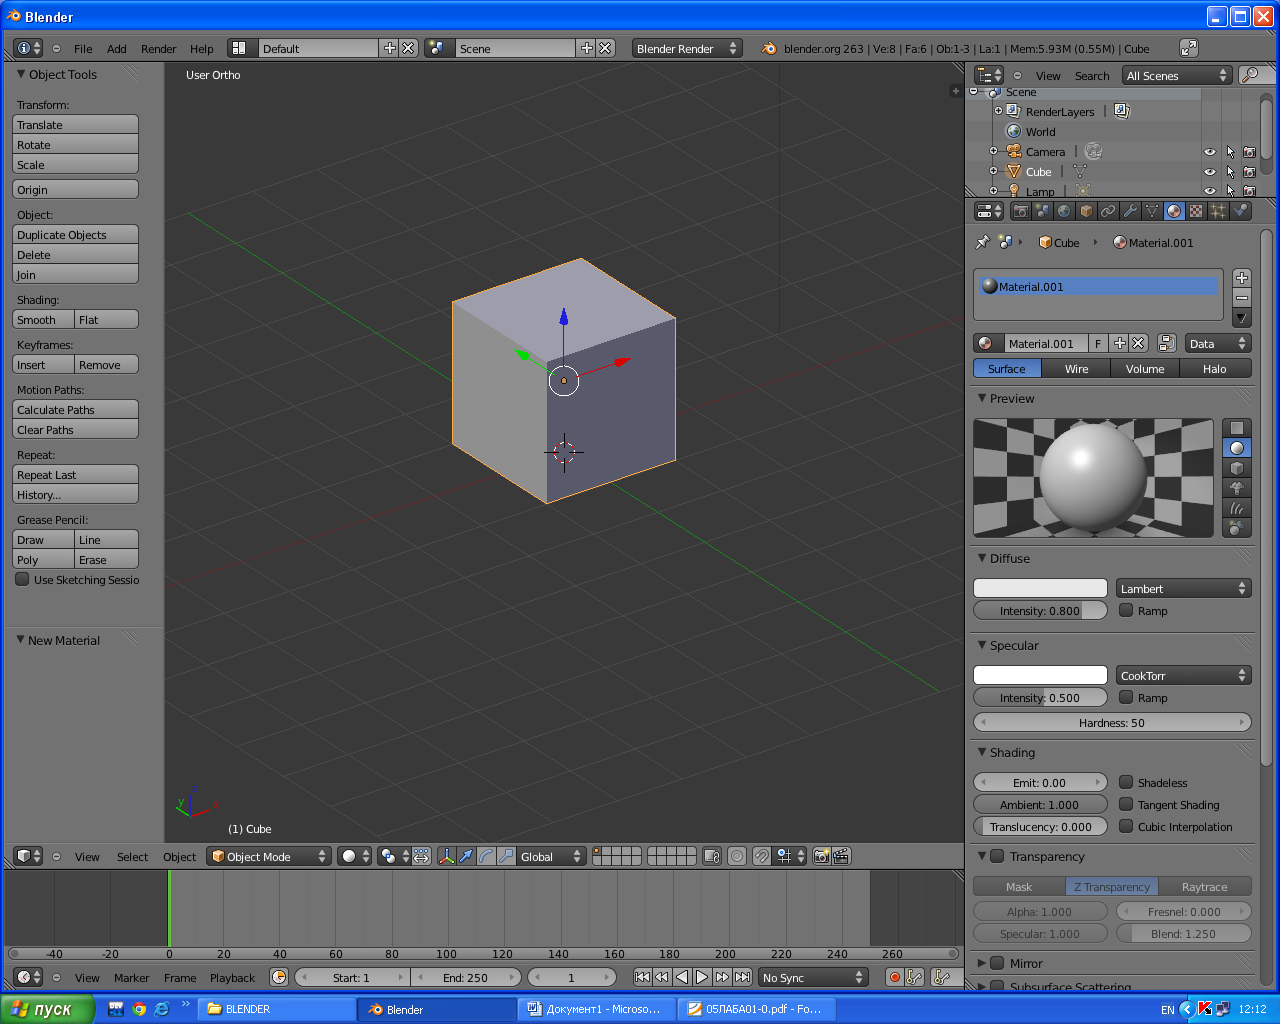1280x1024 pixels.
Task: Enable Shadeless checkbox
Action: click(x=1126, y=782)
